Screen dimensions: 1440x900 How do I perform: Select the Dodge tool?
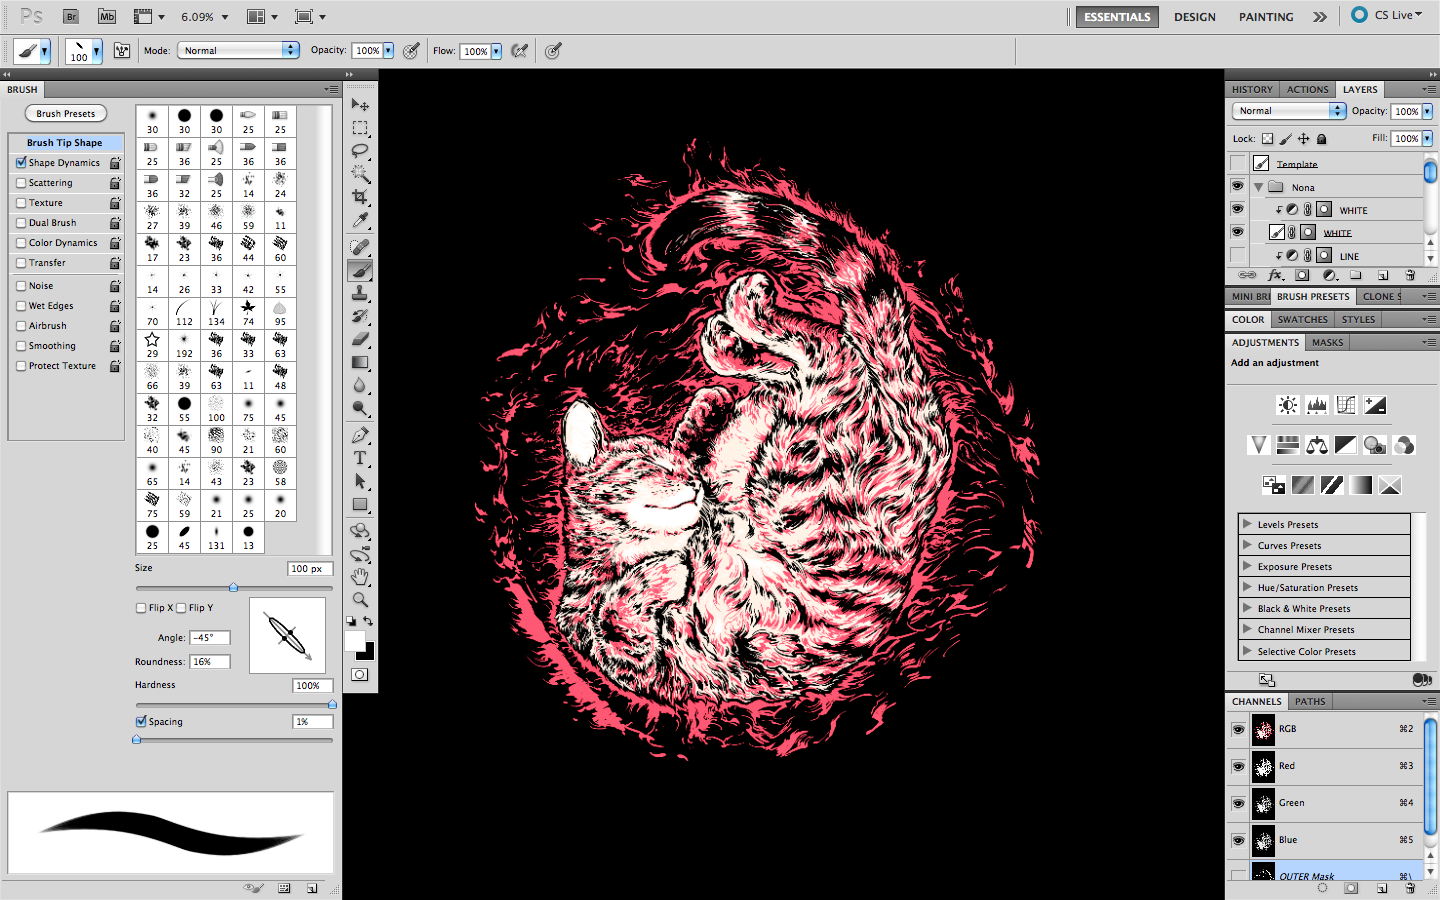(x=360, y=408)
